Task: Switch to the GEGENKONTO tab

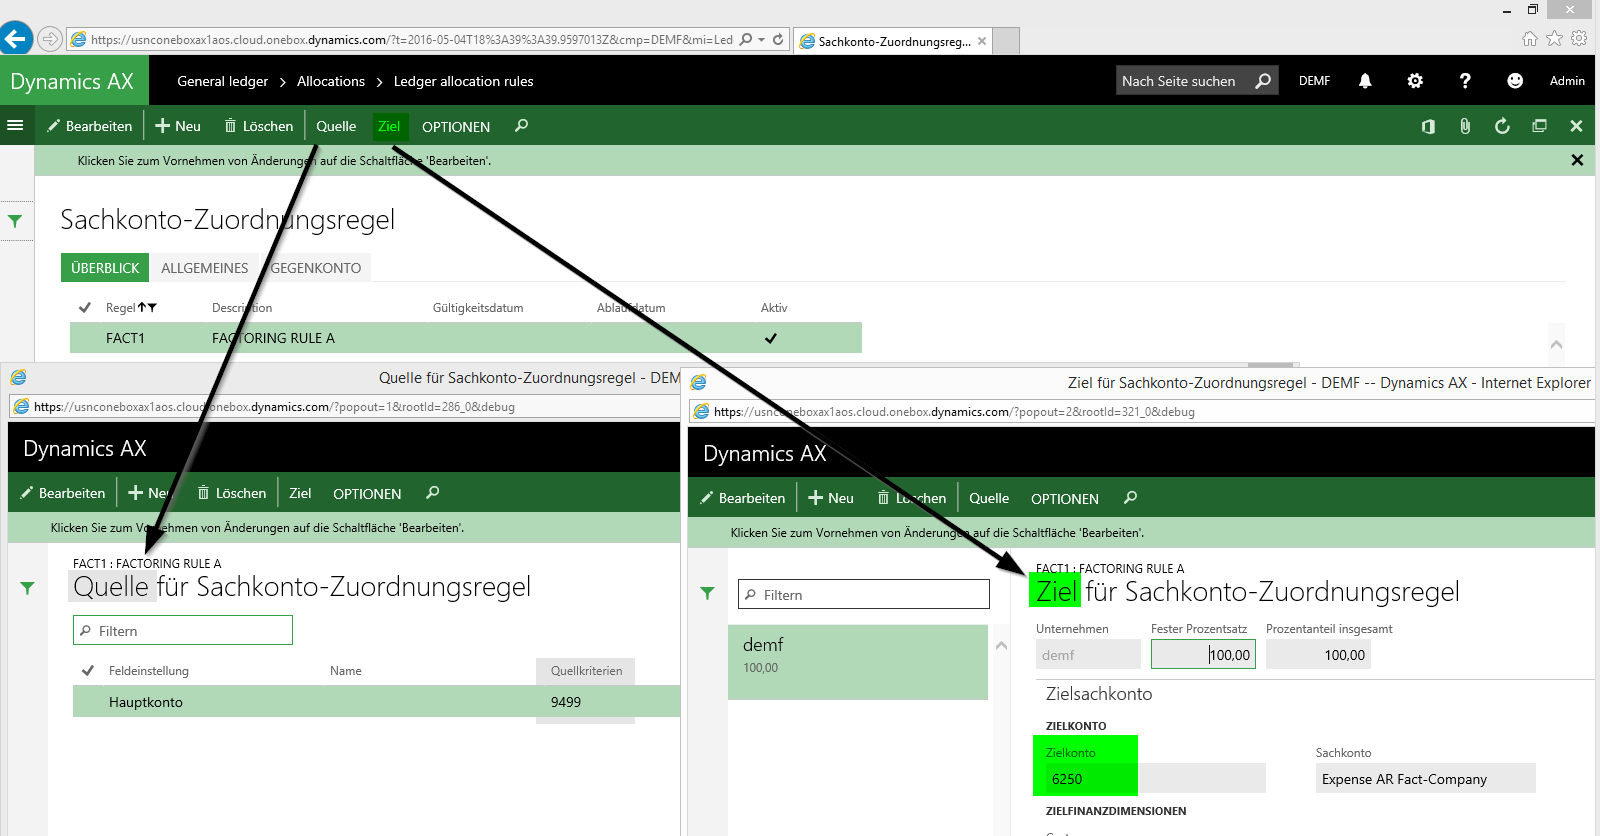Action: coord(316,268)
